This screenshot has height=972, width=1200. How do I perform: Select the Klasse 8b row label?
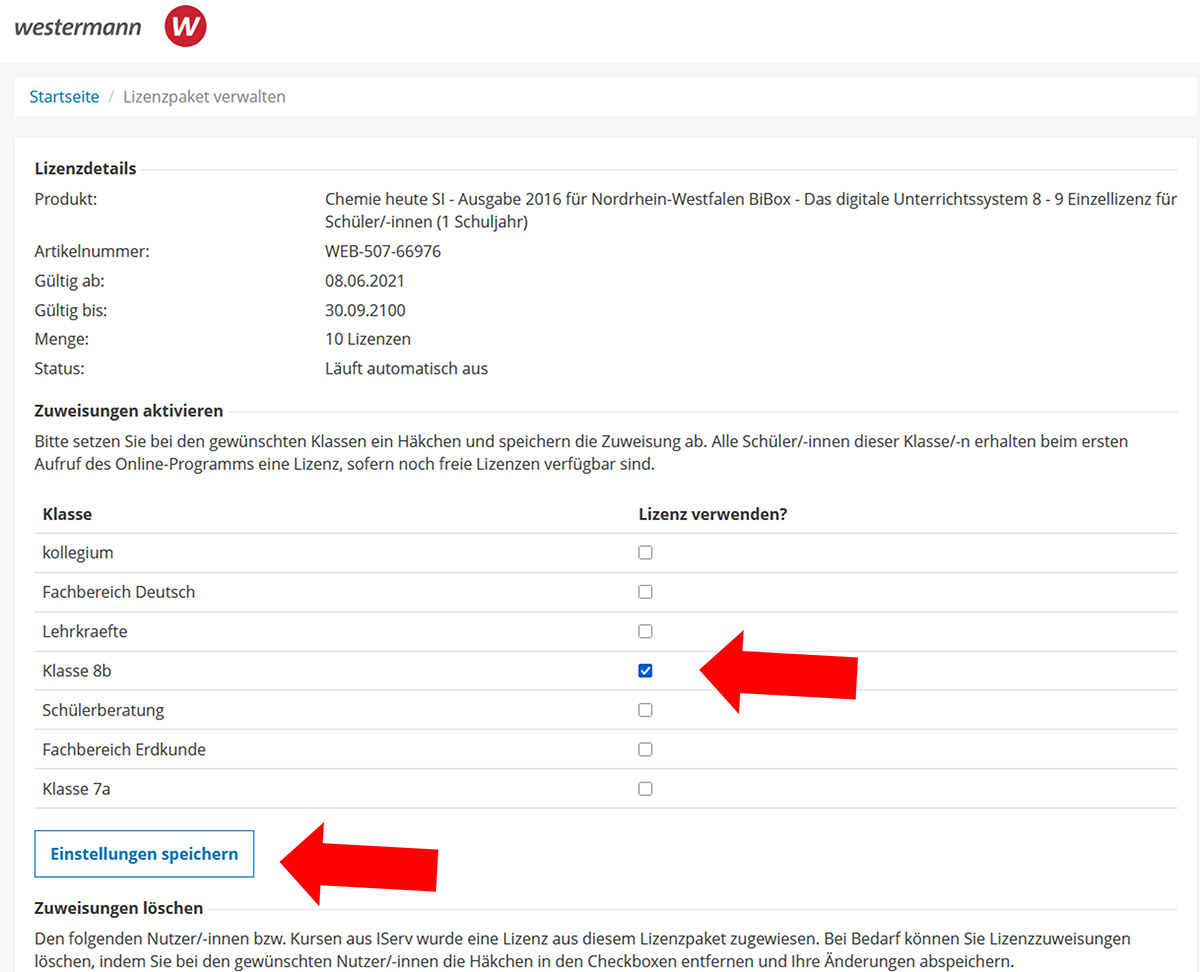tap(77, 671)
